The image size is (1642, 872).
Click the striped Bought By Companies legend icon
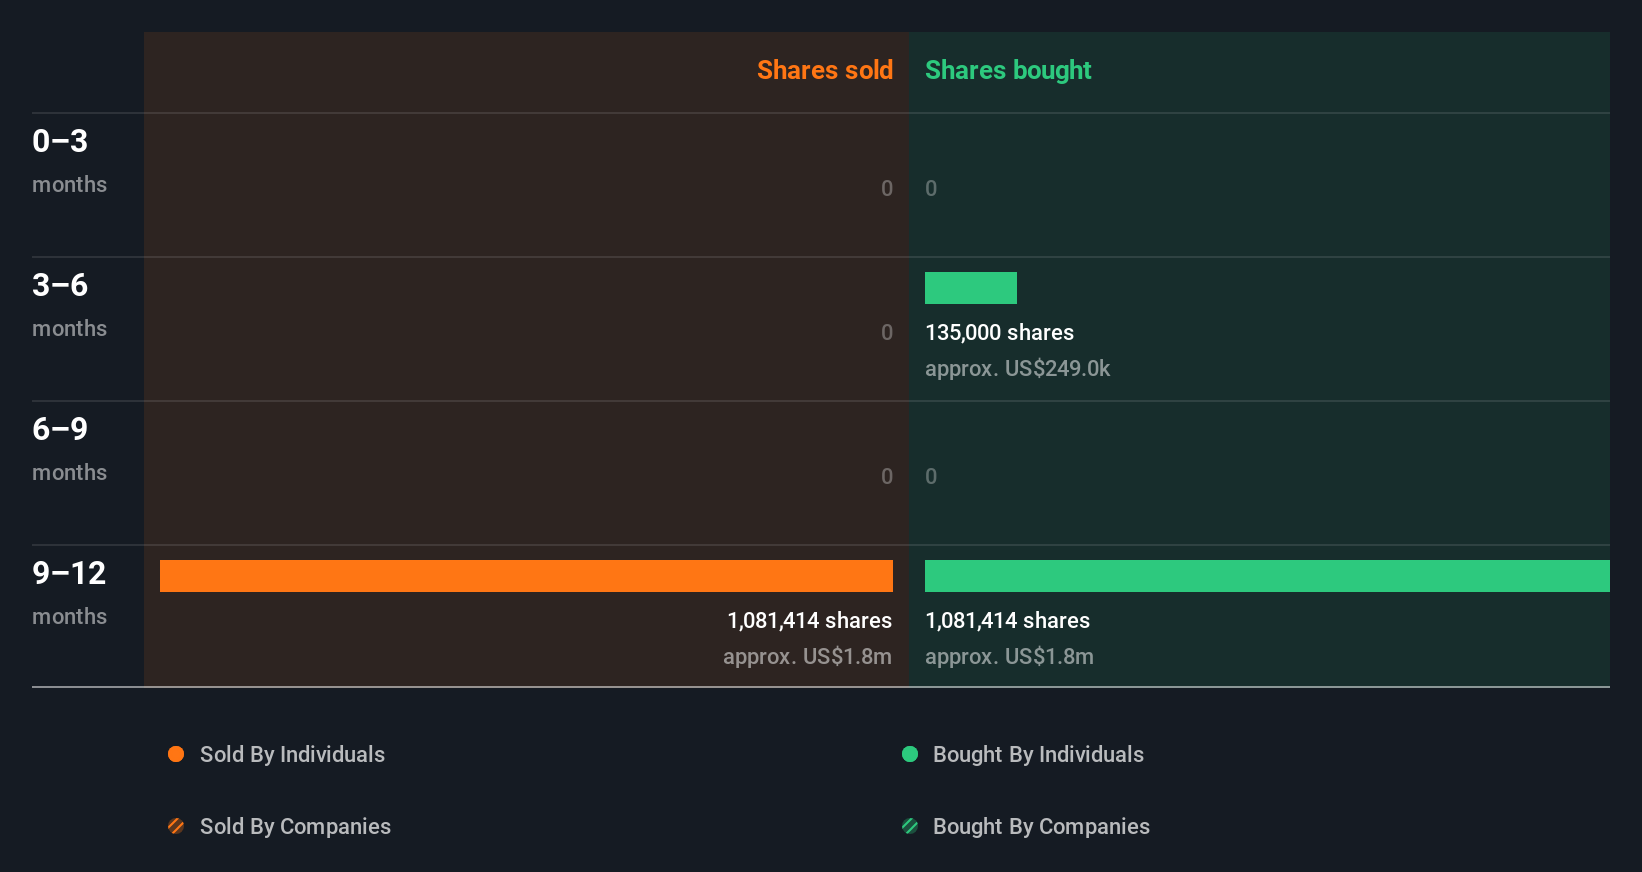(x=910, y=826)
